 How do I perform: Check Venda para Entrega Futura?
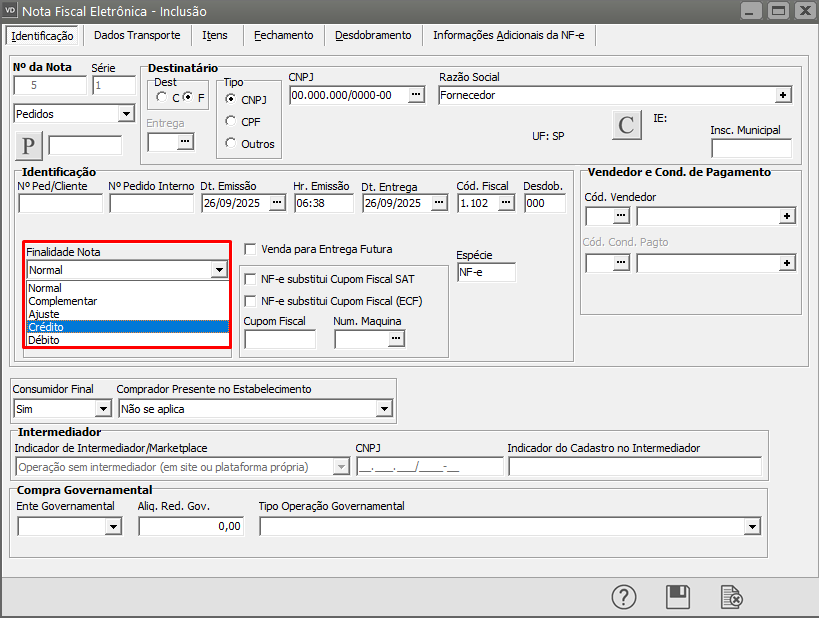(251, 249)
